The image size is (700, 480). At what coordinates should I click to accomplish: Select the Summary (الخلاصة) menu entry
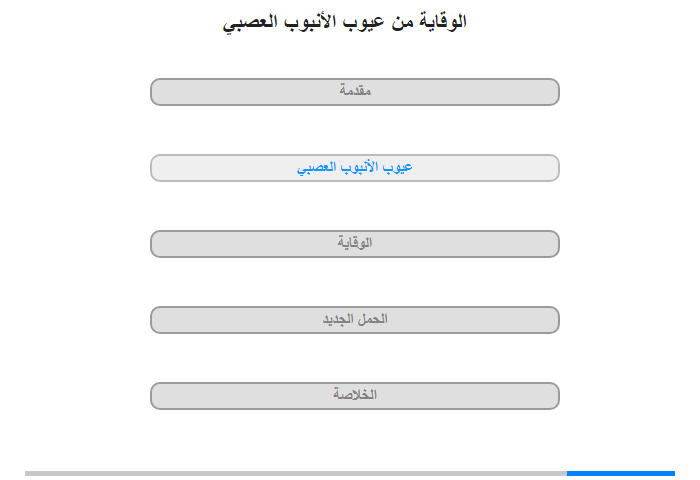(x=354, y=396)
